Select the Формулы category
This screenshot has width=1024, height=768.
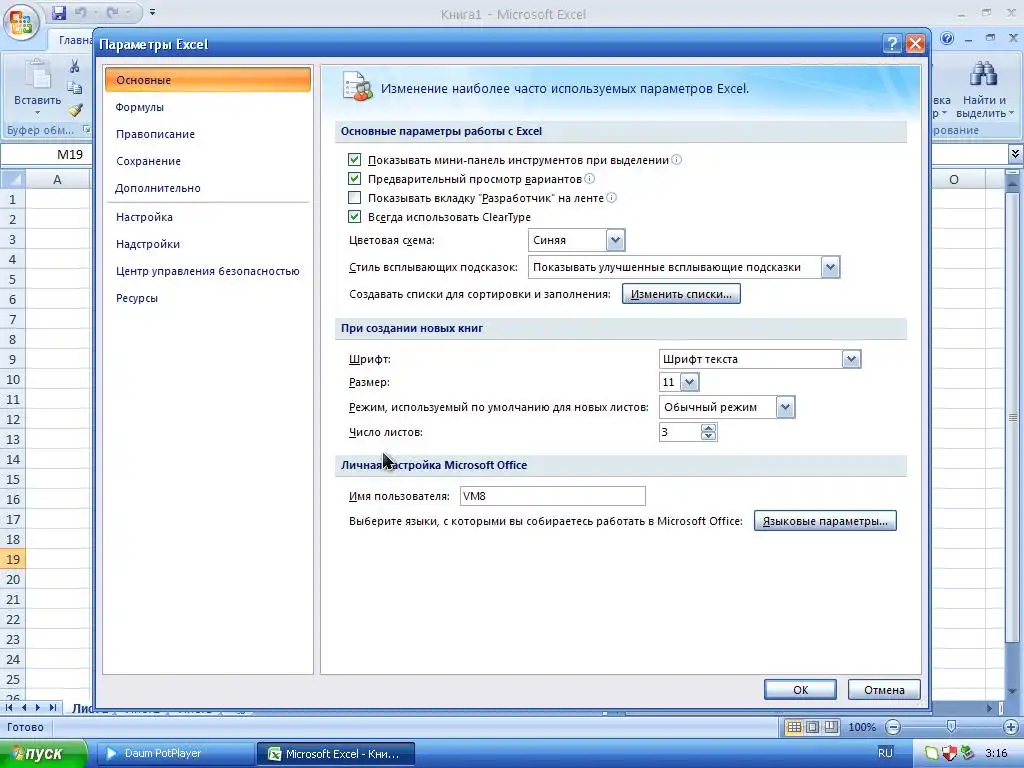(208, 107)
